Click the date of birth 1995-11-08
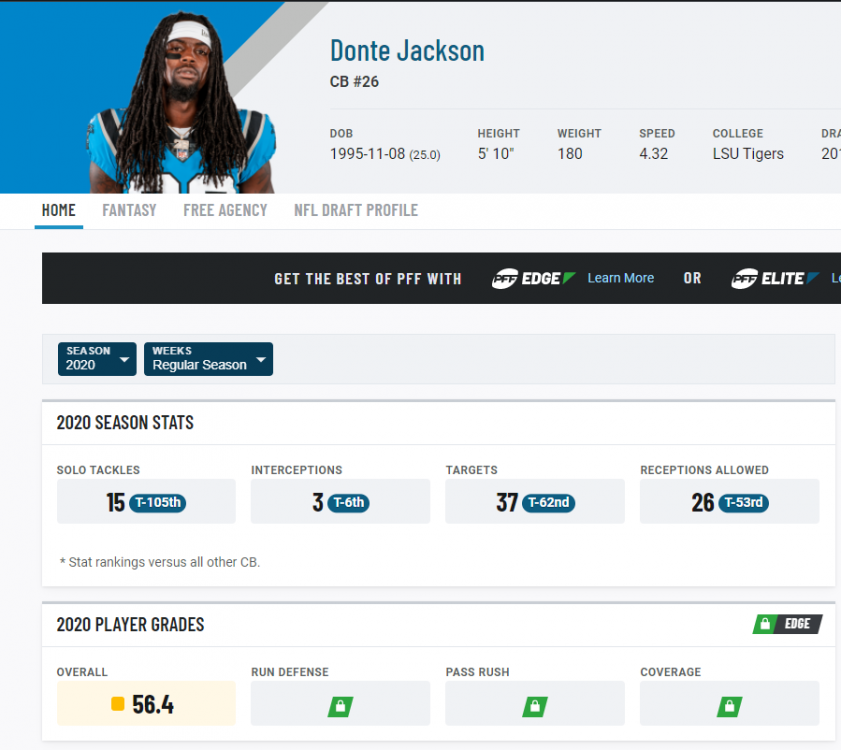841x750 pixels. pyautogui.click(x=367, y=154)
